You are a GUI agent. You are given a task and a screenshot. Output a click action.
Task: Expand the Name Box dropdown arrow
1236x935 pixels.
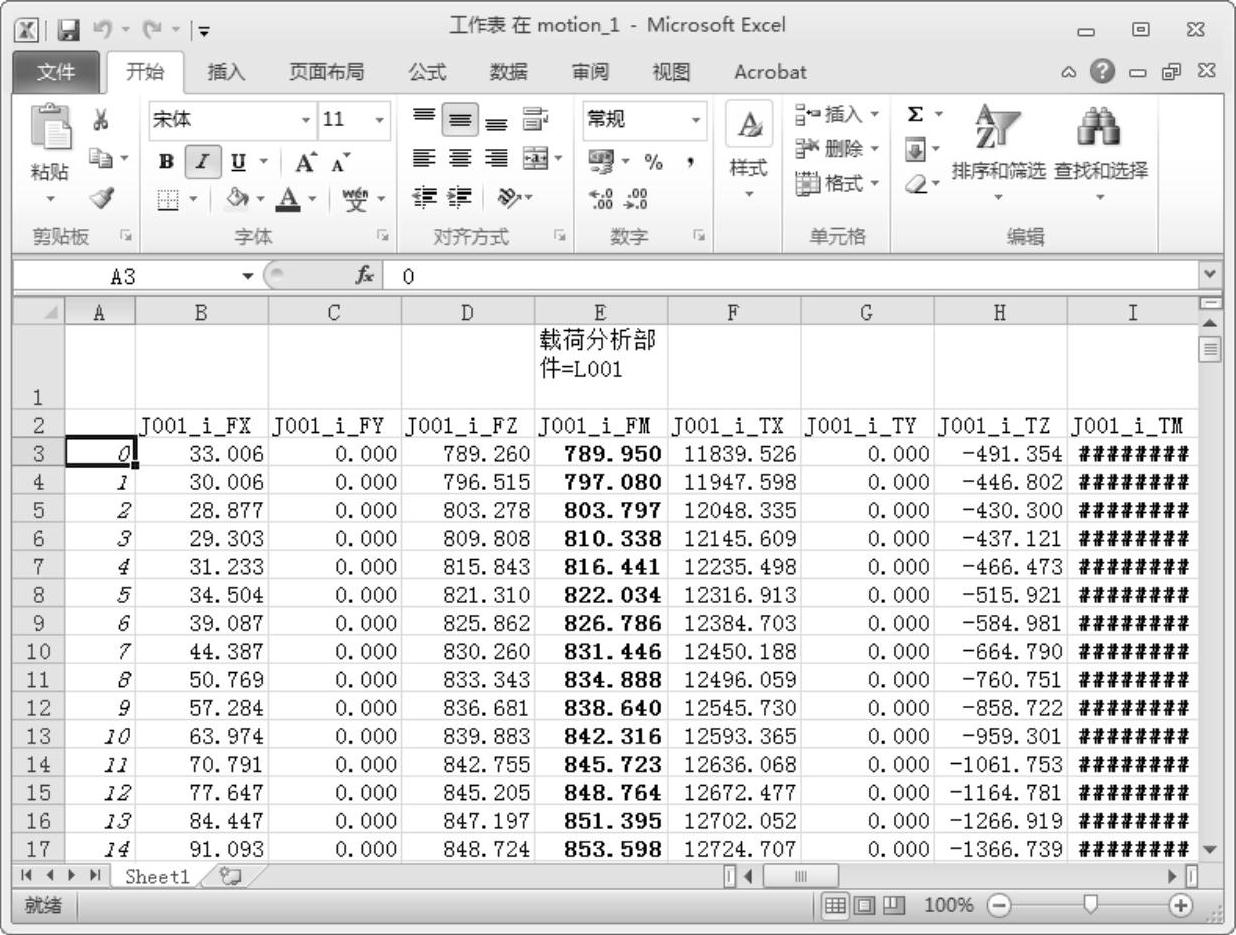248,278
